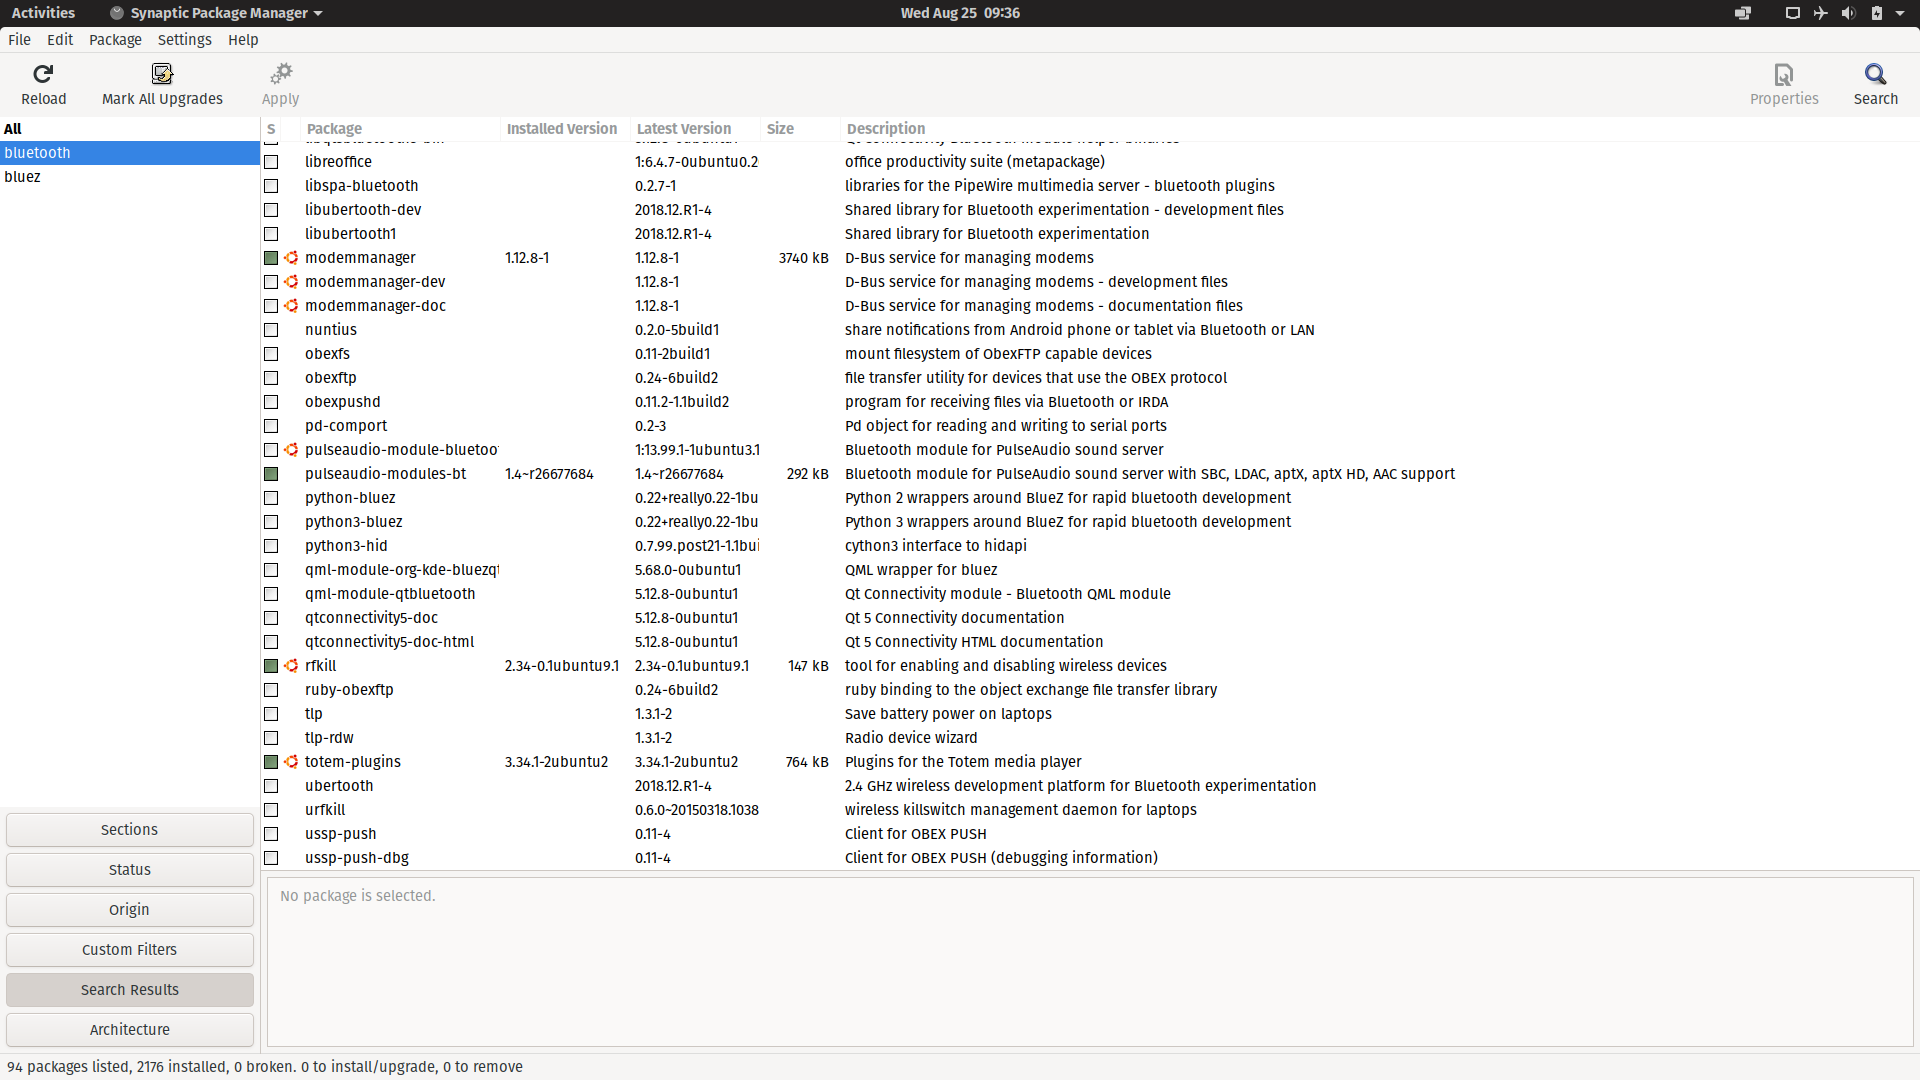Image resolution: width=1920 pixels, height=1080 pixels.
Task: Open the Package menu
Action: click(115, 40)
